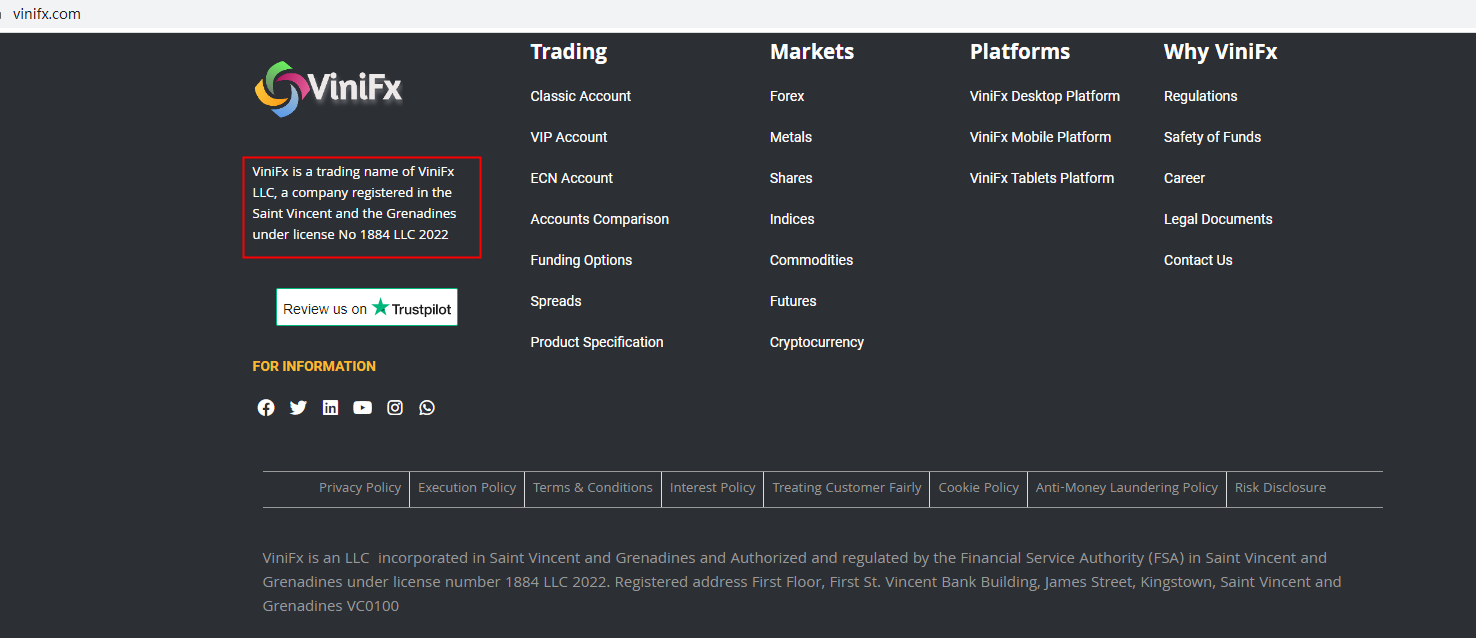Open the Career link
The height and width of the screenshot is (638, 1476).
click(1184, 178)
